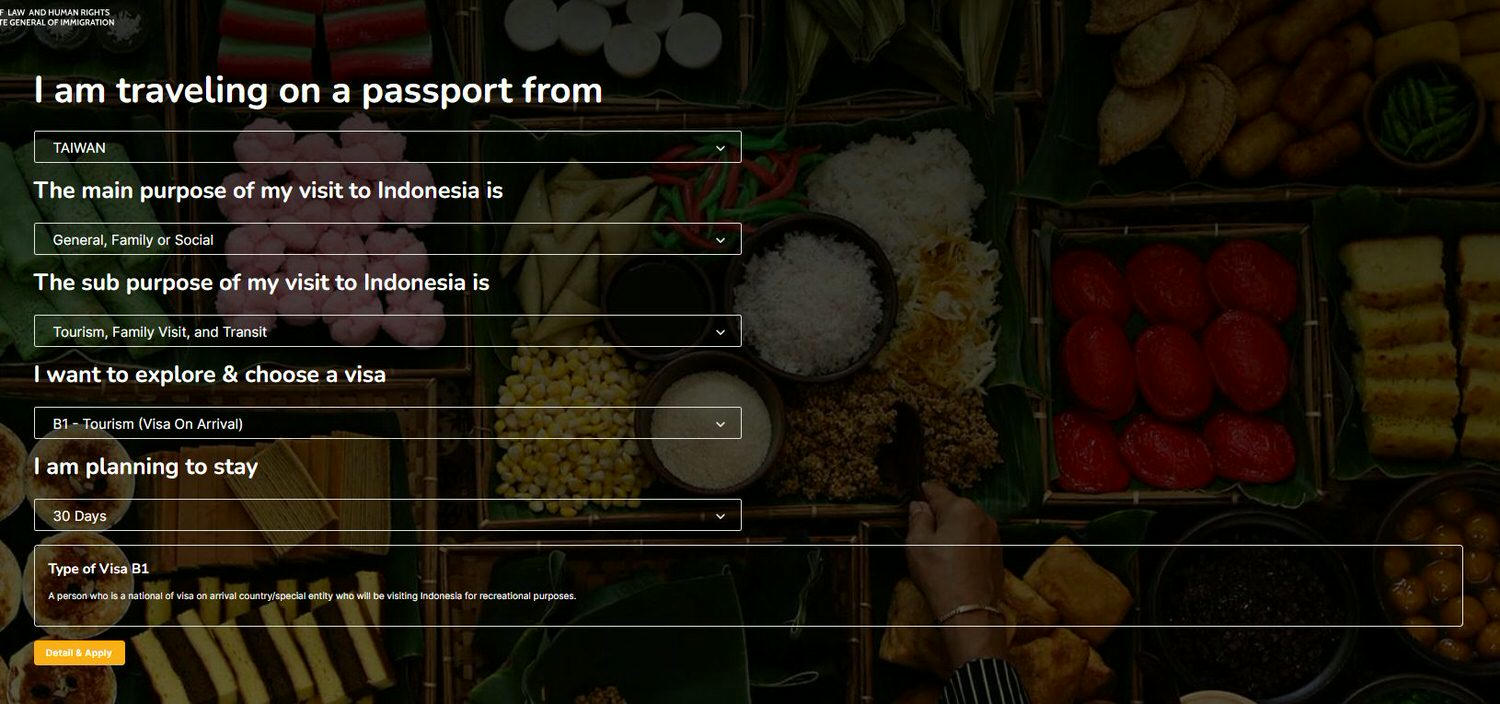Click the 'sub purpose of my visit' label
The image size is (1500, 704).
pos(261,282)
